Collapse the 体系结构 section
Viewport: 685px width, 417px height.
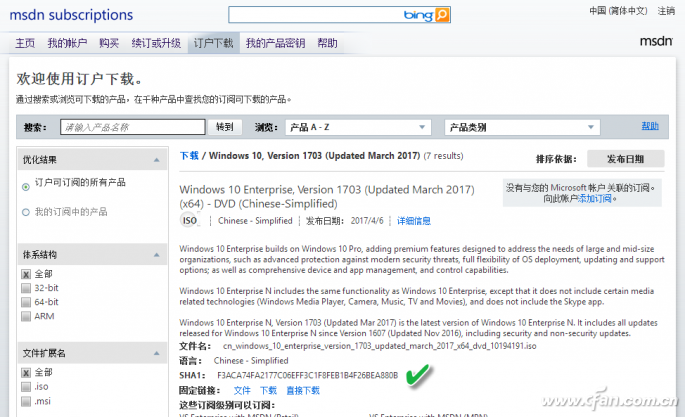156,255
